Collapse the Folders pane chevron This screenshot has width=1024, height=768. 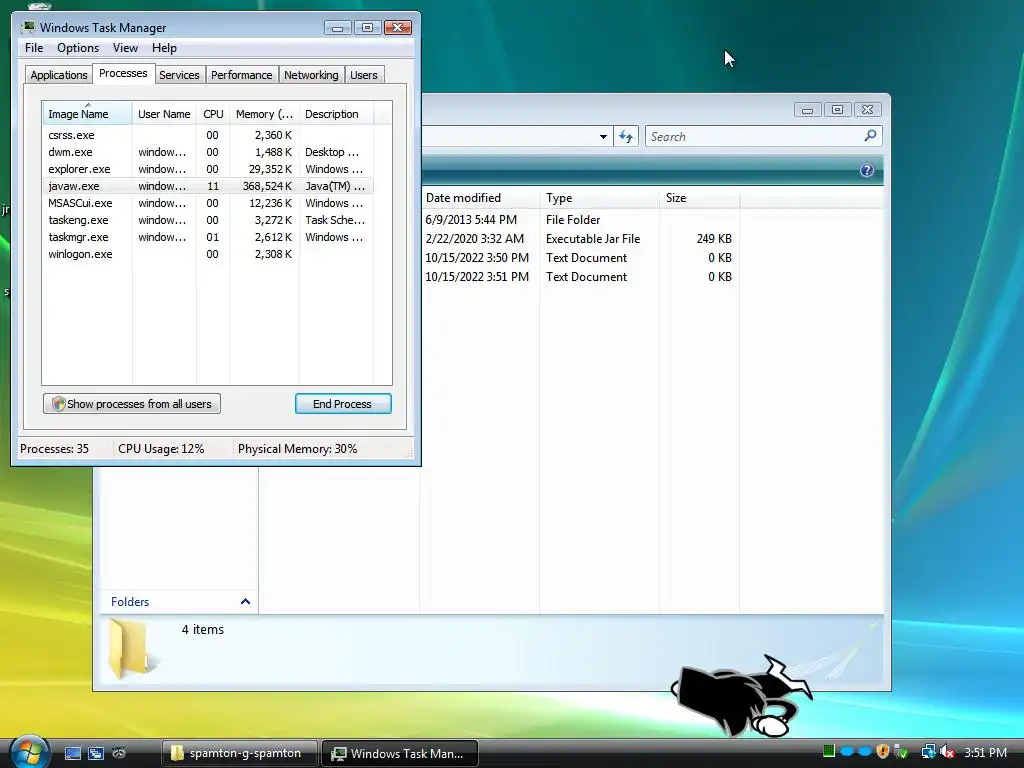[246, 601]
